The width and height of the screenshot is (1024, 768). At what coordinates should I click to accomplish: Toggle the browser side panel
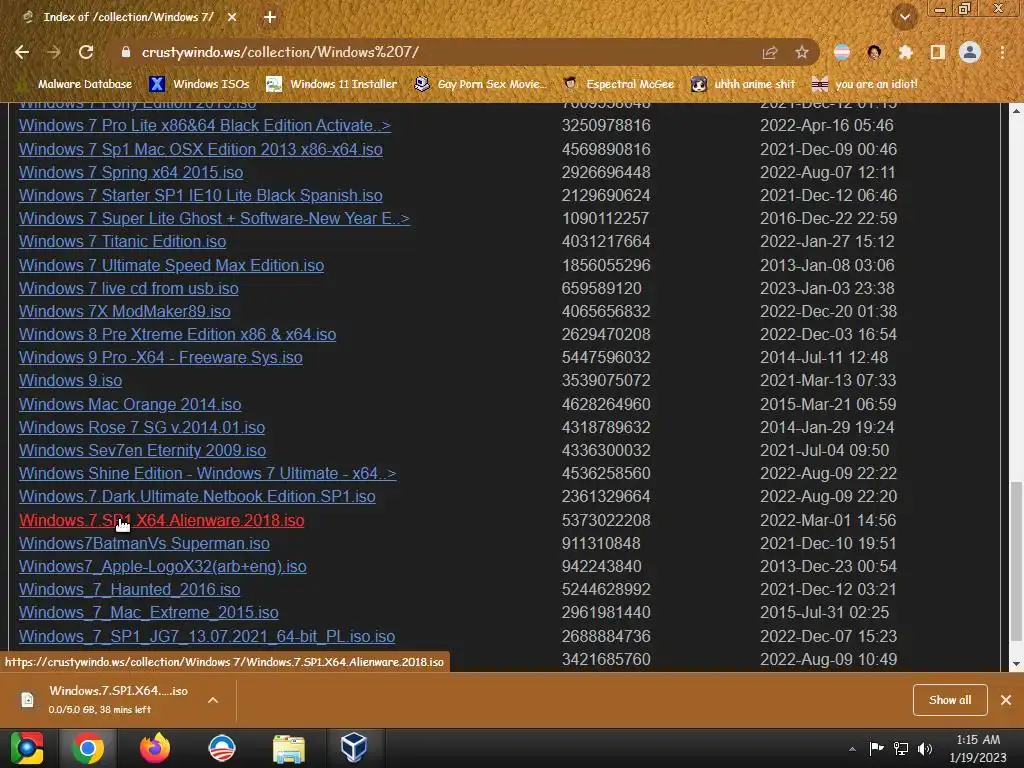click(x=938, y=52)
